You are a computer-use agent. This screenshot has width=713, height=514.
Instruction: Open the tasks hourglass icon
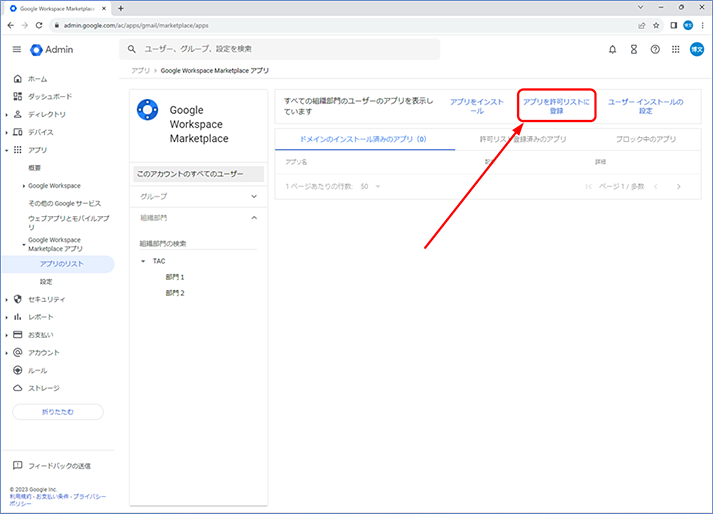coord(633,50)
